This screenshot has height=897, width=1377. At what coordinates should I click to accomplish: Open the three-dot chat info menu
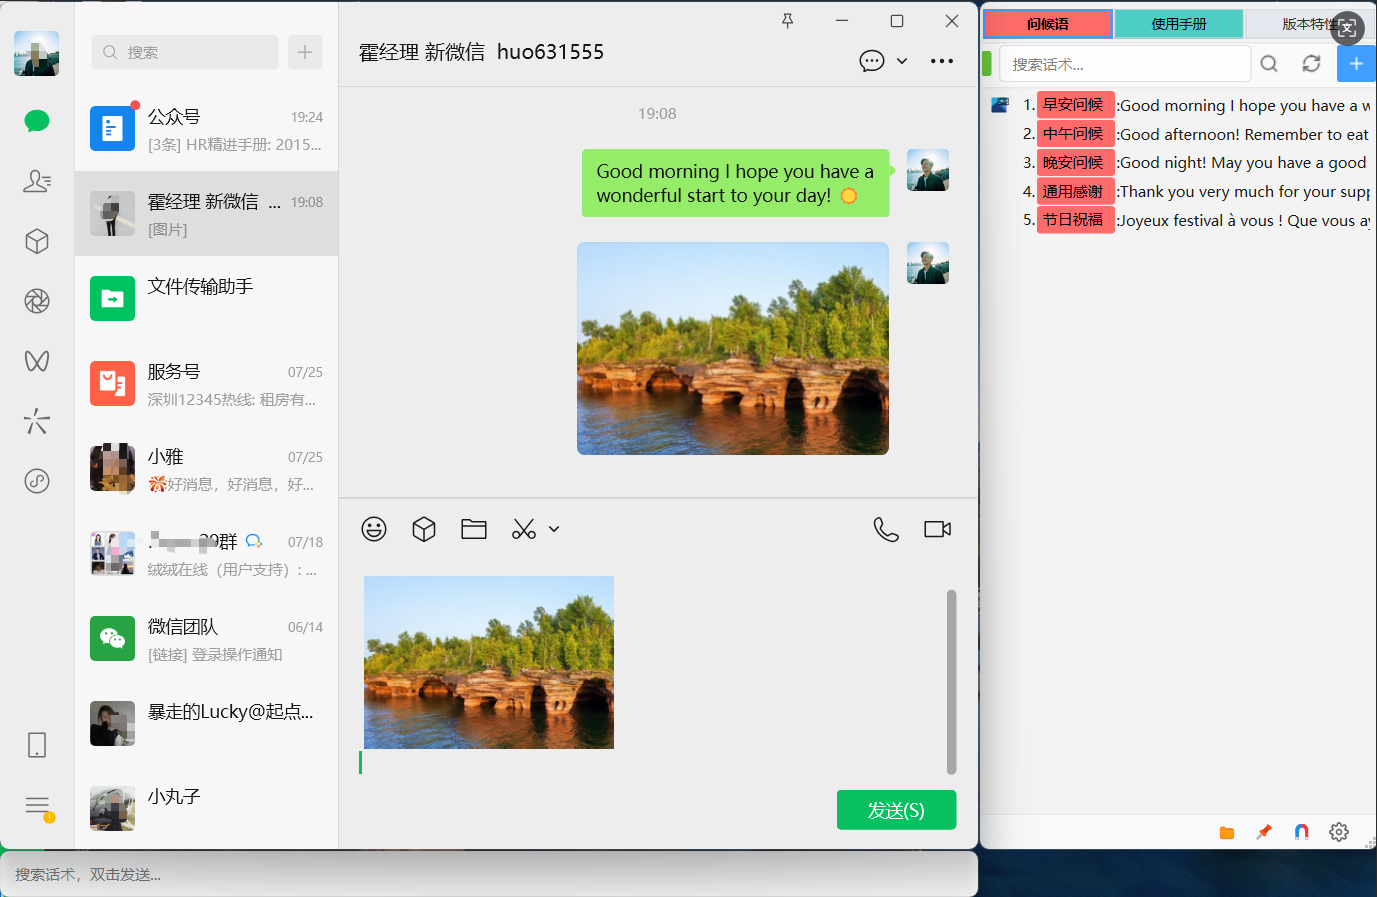[942, 61]
